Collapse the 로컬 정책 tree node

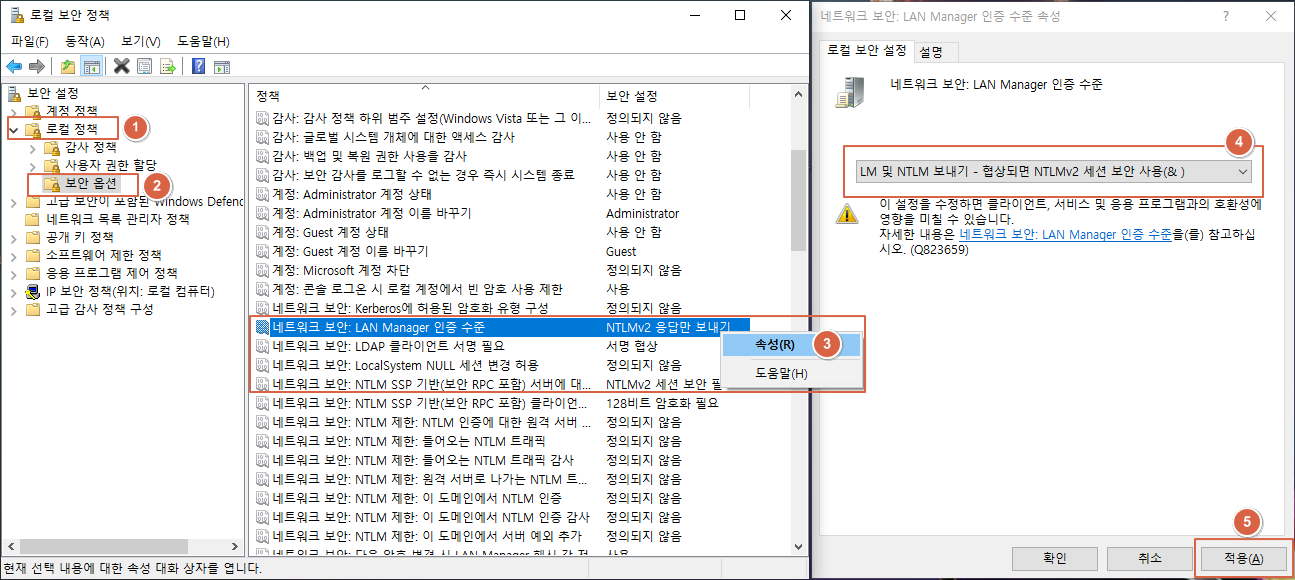pyautogui.click(x=13, y=129)
